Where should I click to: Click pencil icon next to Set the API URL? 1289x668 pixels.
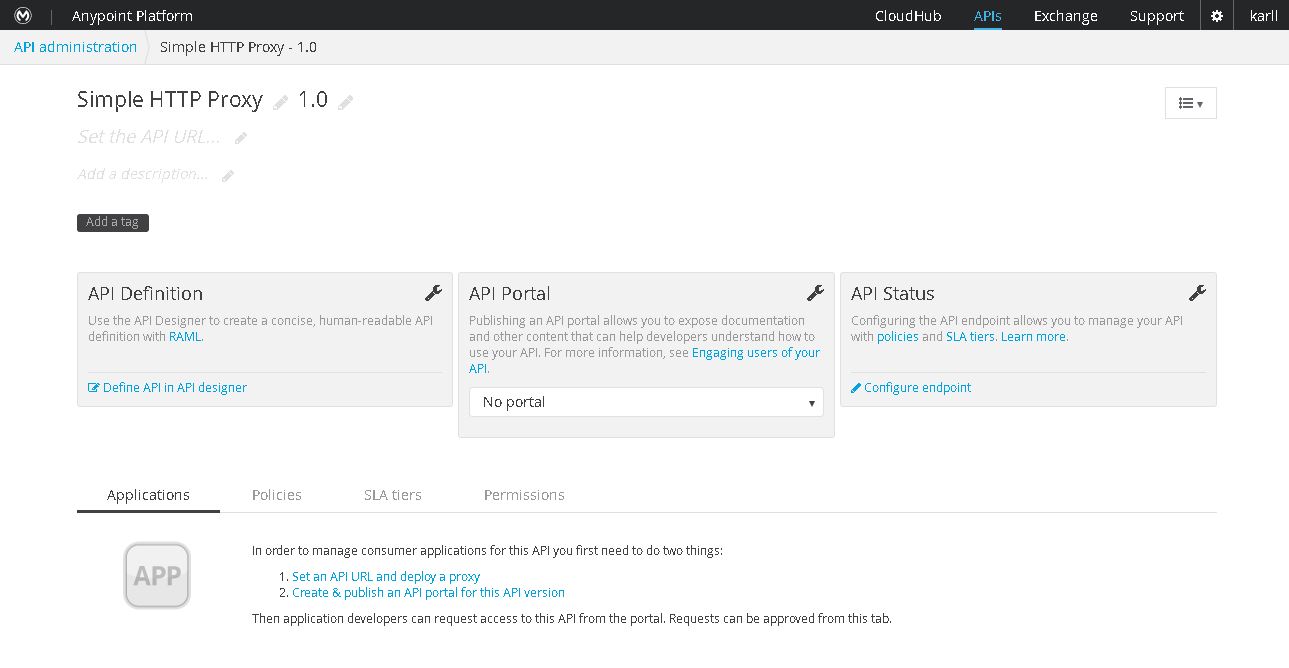[x=241, y=138]
